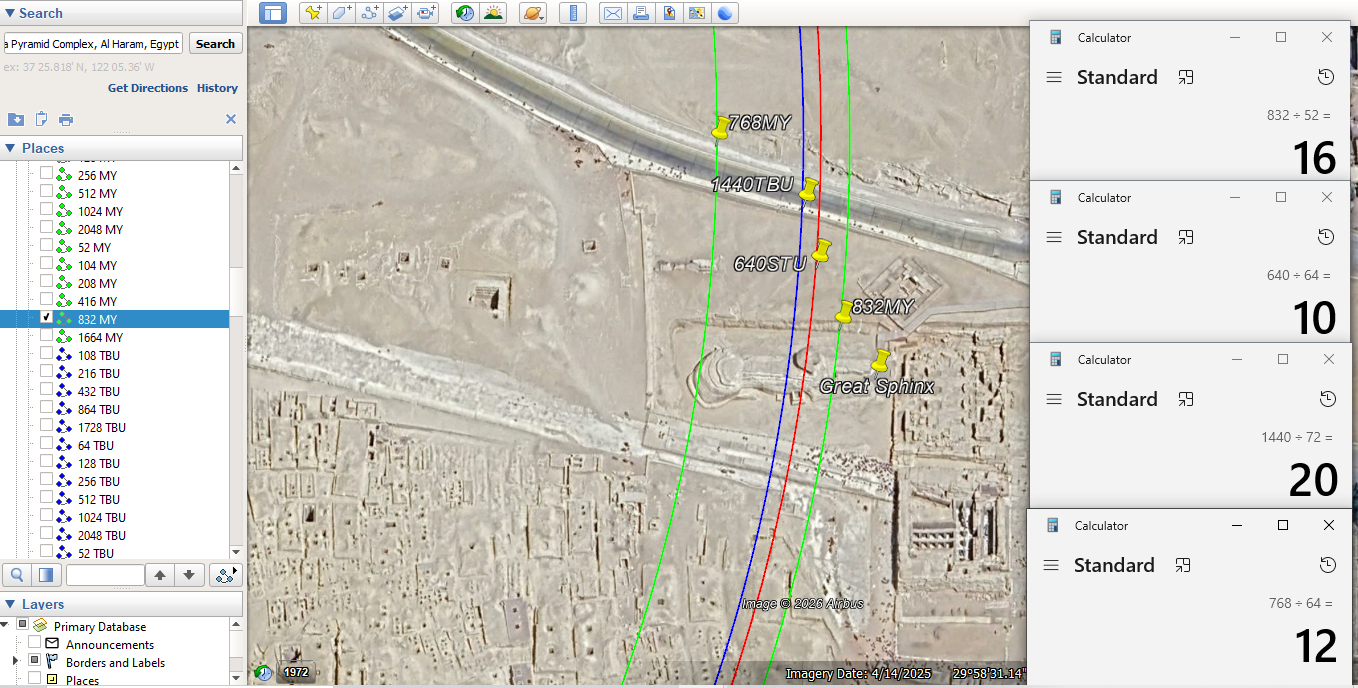Click the move-down arrow button in Places

(191, 575)
